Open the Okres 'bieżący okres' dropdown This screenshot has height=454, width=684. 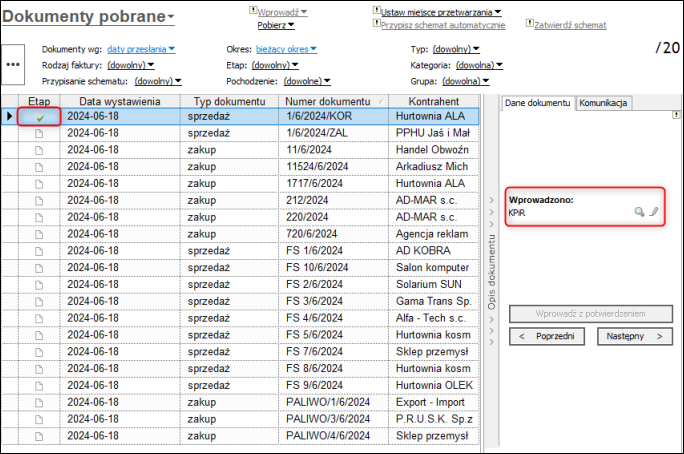pos(286,49)
